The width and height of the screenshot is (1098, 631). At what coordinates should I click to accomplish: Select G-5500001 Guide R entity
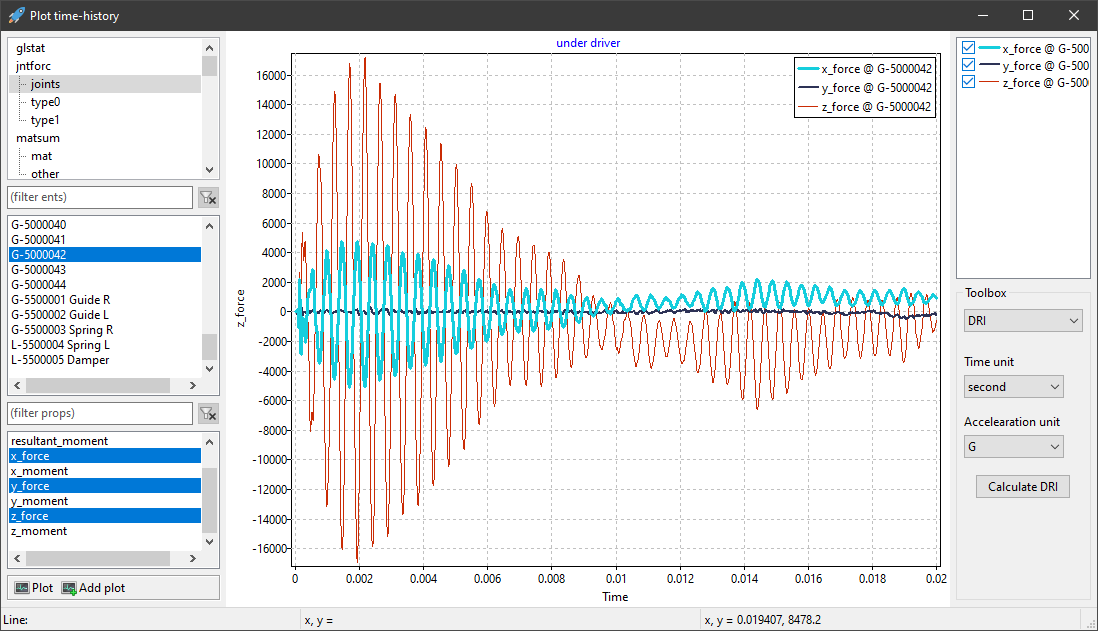pos(105,300)
